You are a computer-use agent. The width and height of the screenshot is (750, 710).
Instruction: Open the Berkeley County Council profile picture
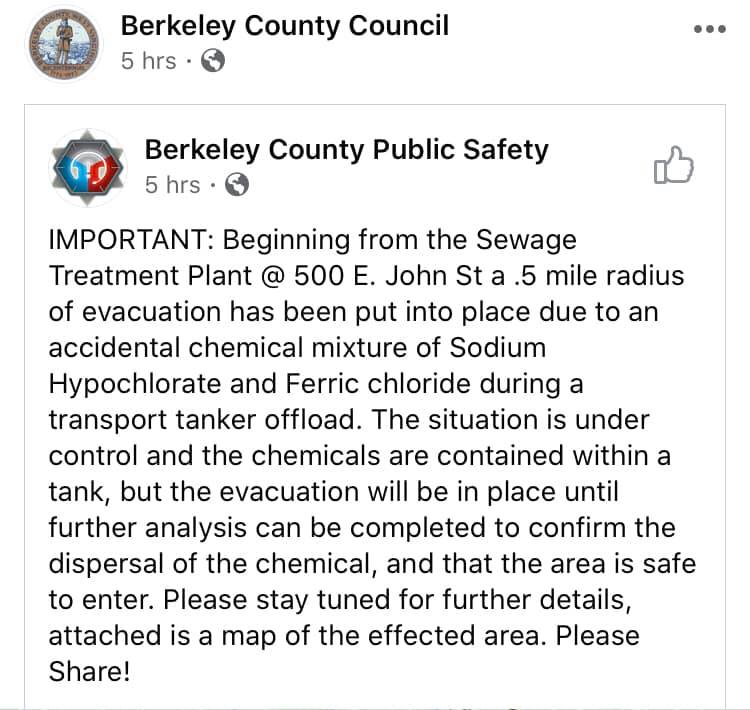click(x=61, y=42)
